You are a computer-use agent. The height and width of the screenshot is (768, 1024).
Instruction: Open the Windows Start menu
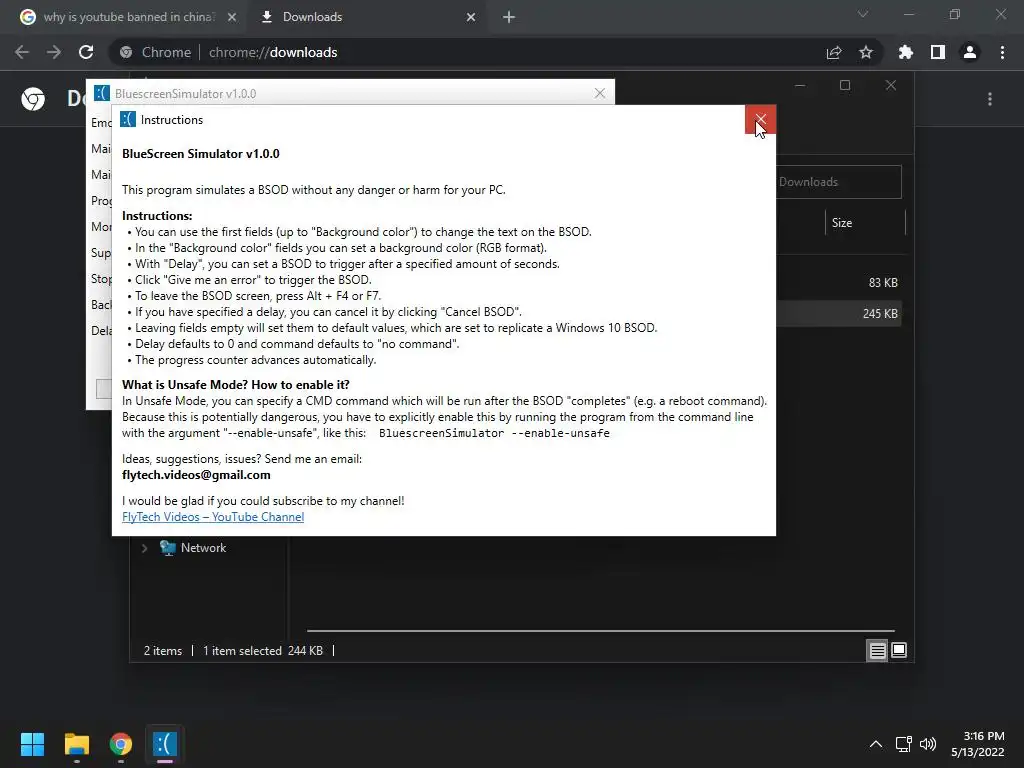click(32, 744)
